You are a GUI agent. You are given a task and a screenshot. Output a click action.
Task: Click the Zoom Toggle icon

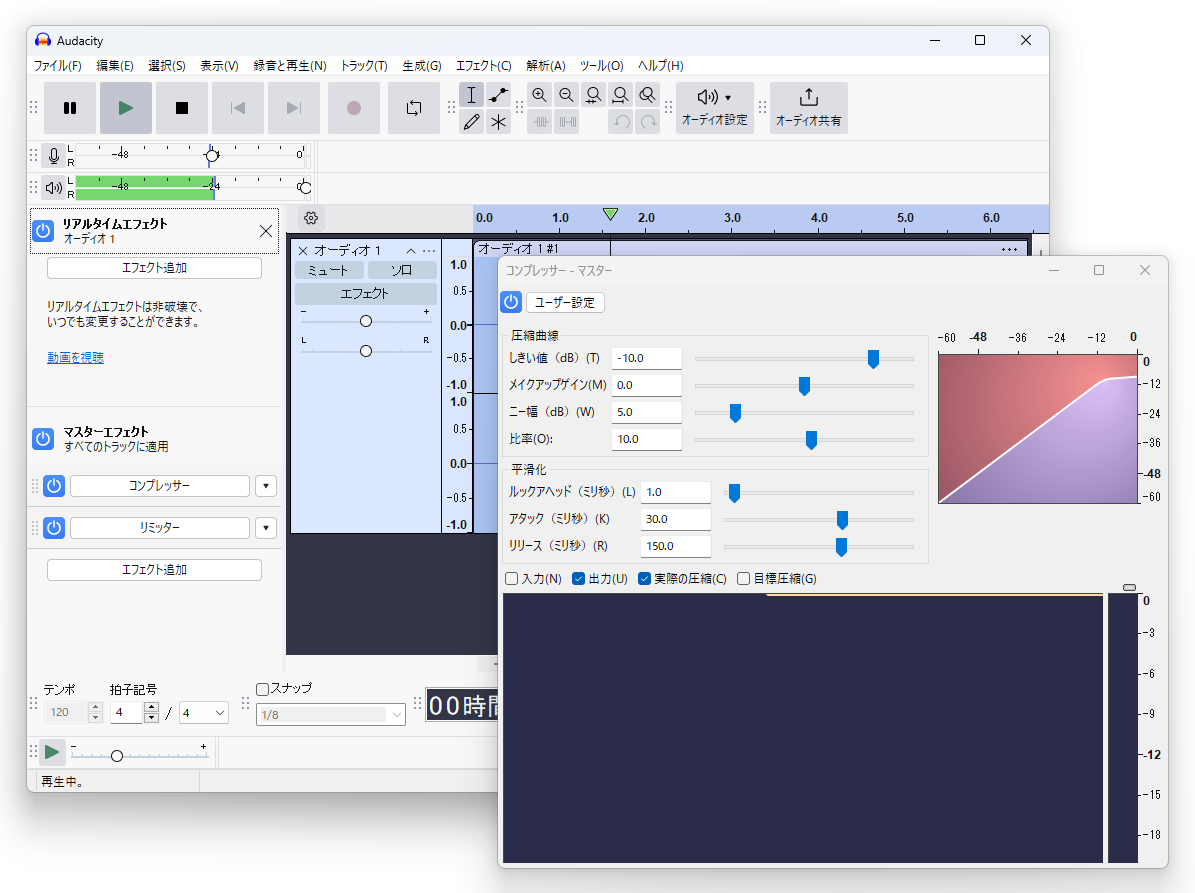coord(647,95)
